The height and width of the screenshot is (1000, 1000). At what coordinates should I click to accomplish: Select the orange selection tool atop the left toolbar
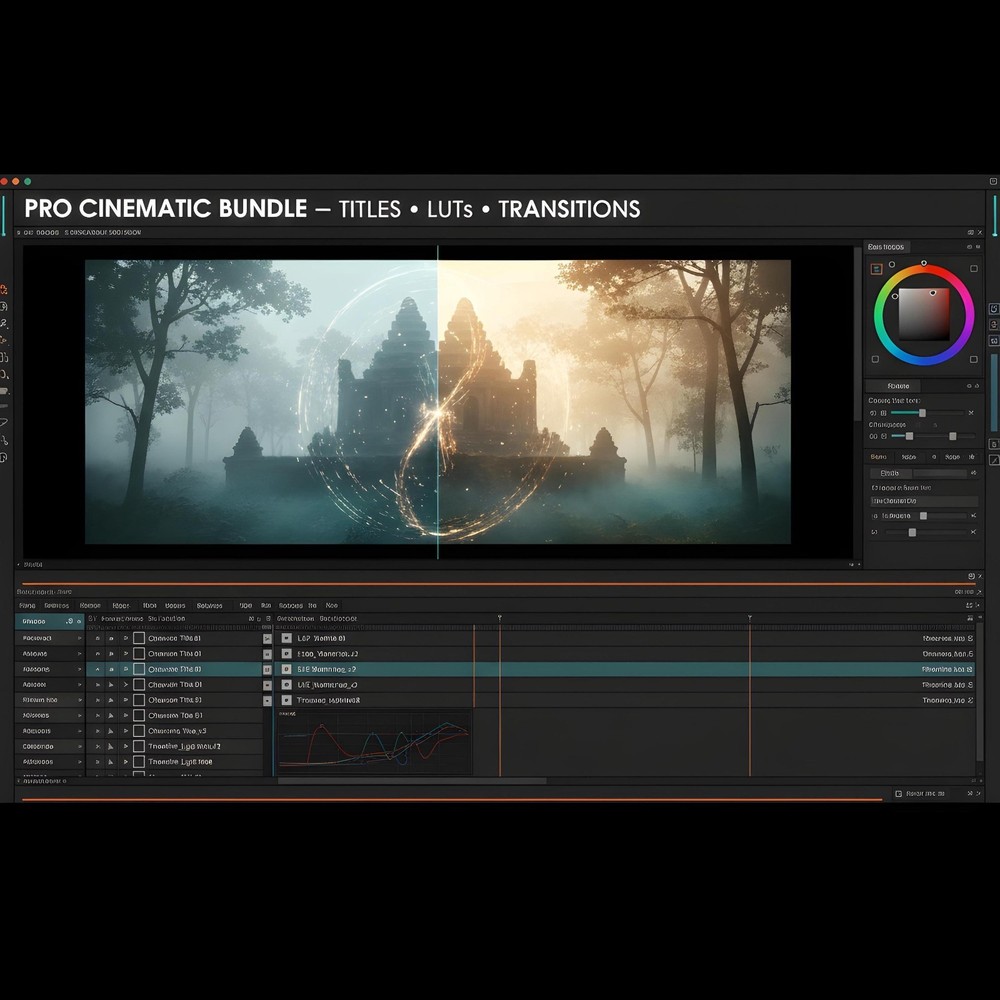10,288
